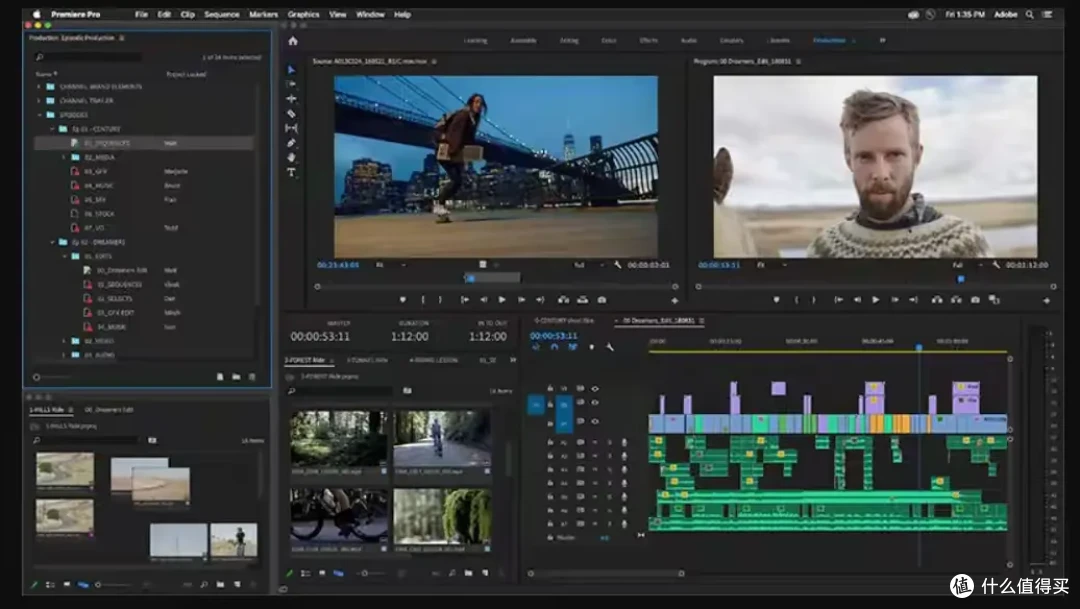Expand the CHANNEL BRAND ELEMENTS bin
This screenshot has width=1080, height=609.
pyautogui.click(x=39, y=87)
